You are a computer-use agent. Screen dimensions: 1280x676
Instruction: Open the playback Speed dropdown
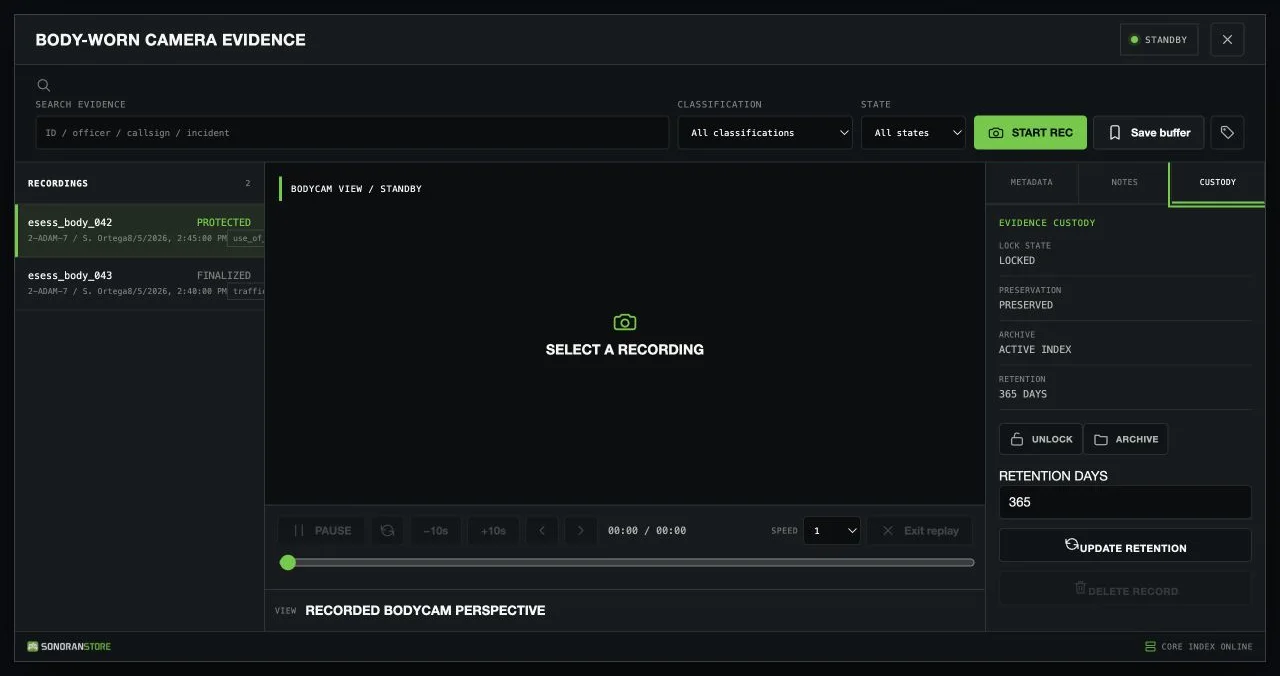point(831,531)
